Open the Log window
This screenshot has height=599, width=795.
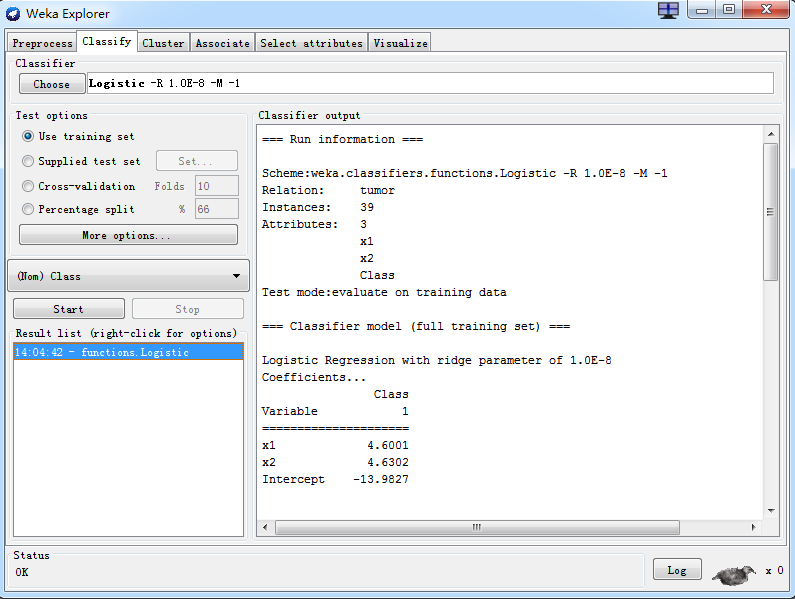click(677, 570)
